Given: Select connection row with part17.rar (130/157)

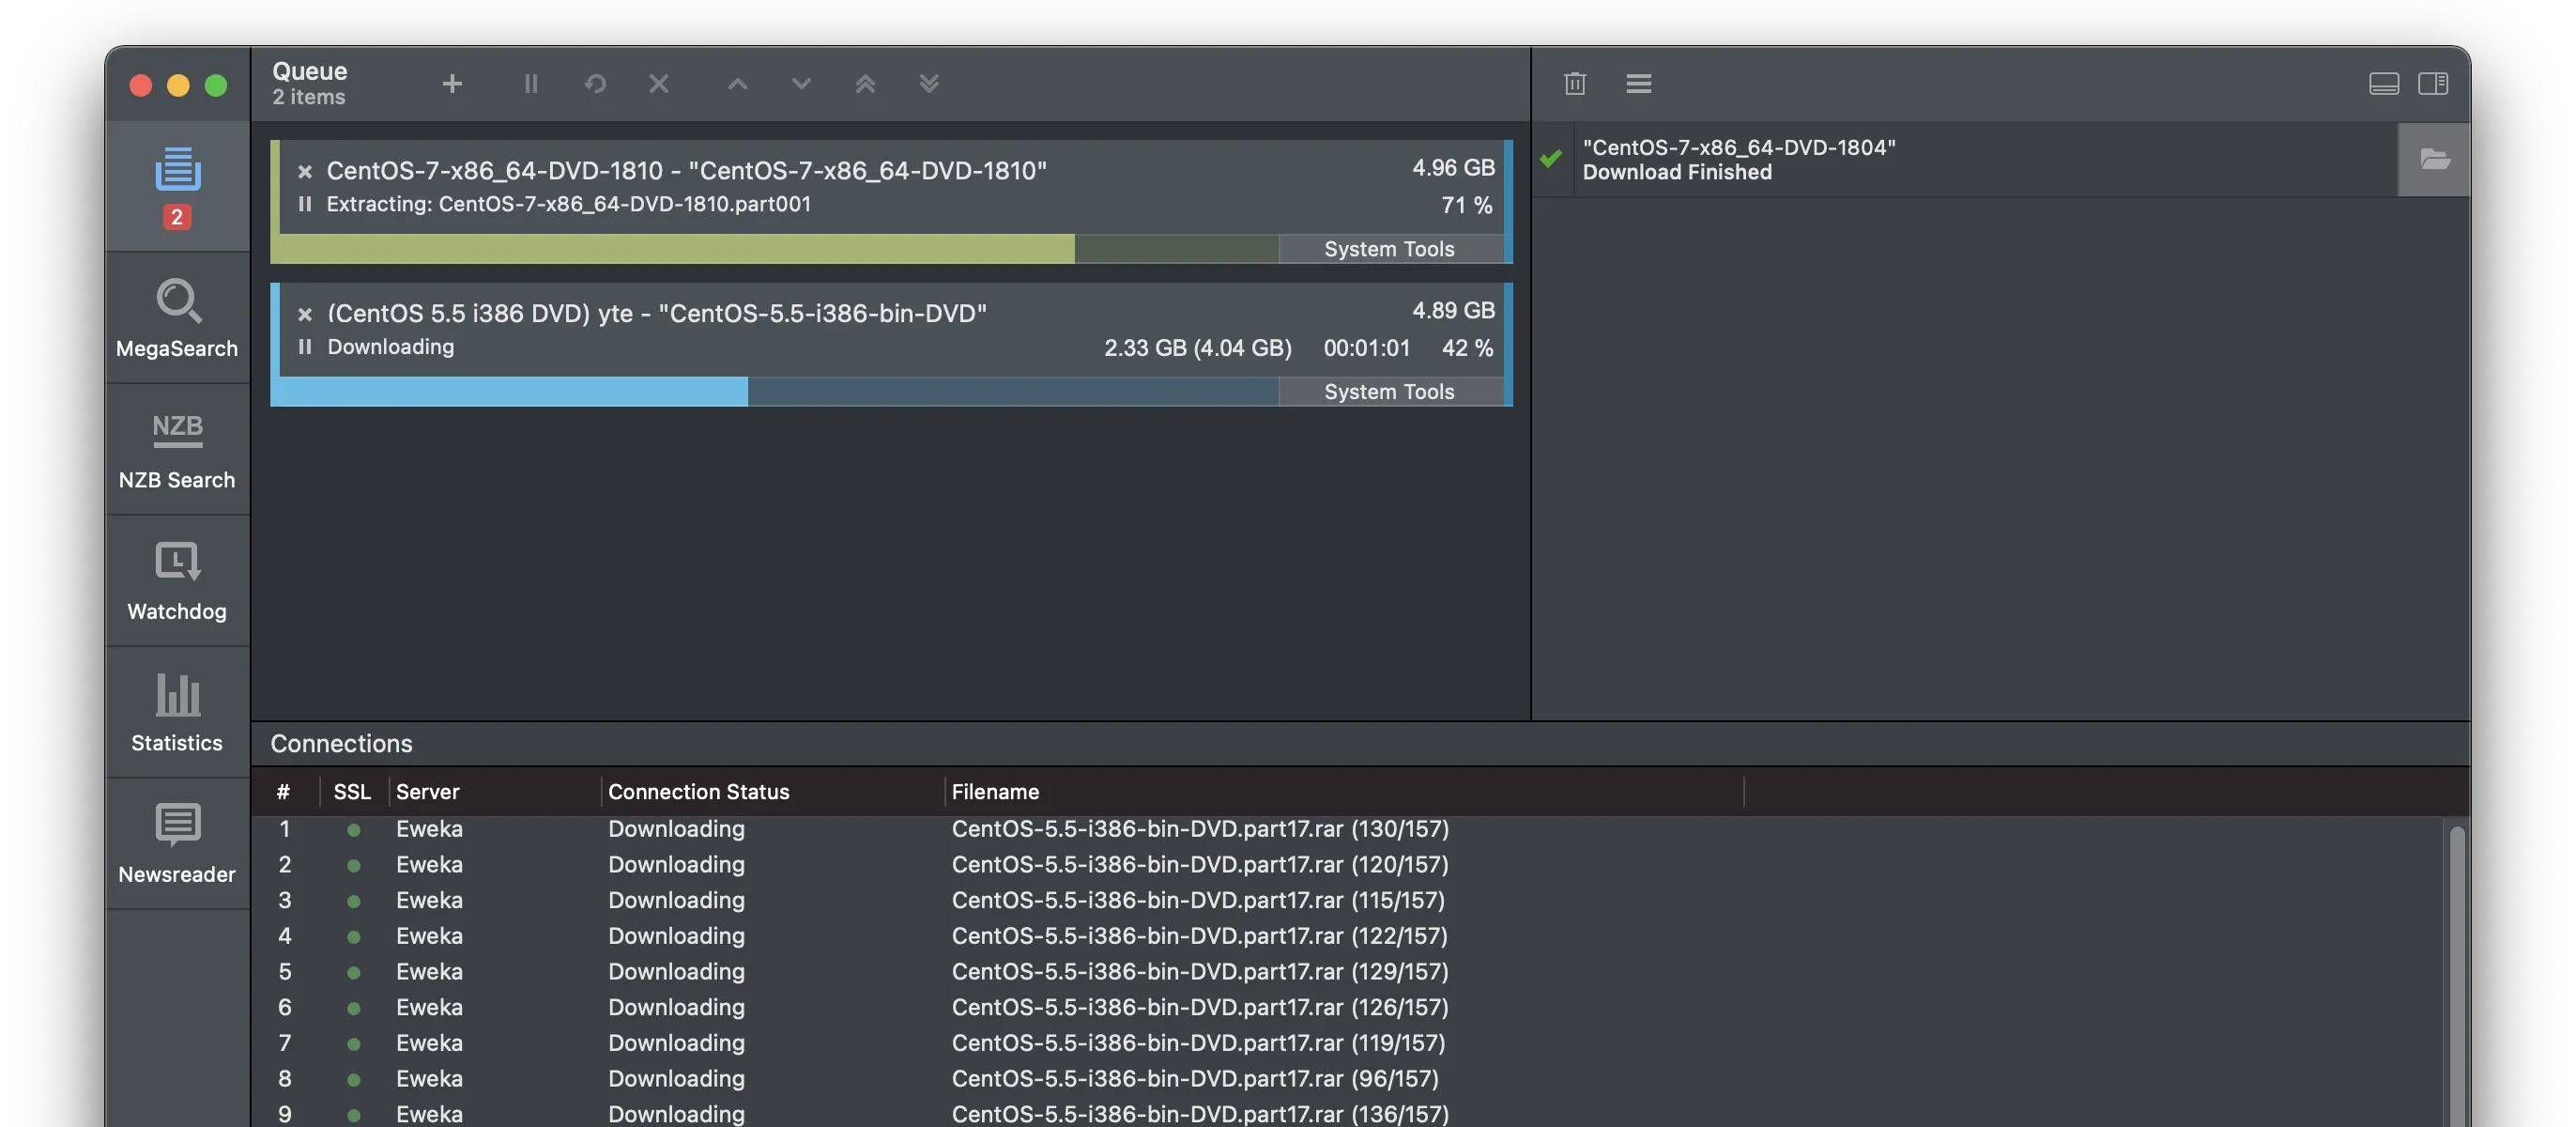Looking at the screenshot, I should [1347, 829].
